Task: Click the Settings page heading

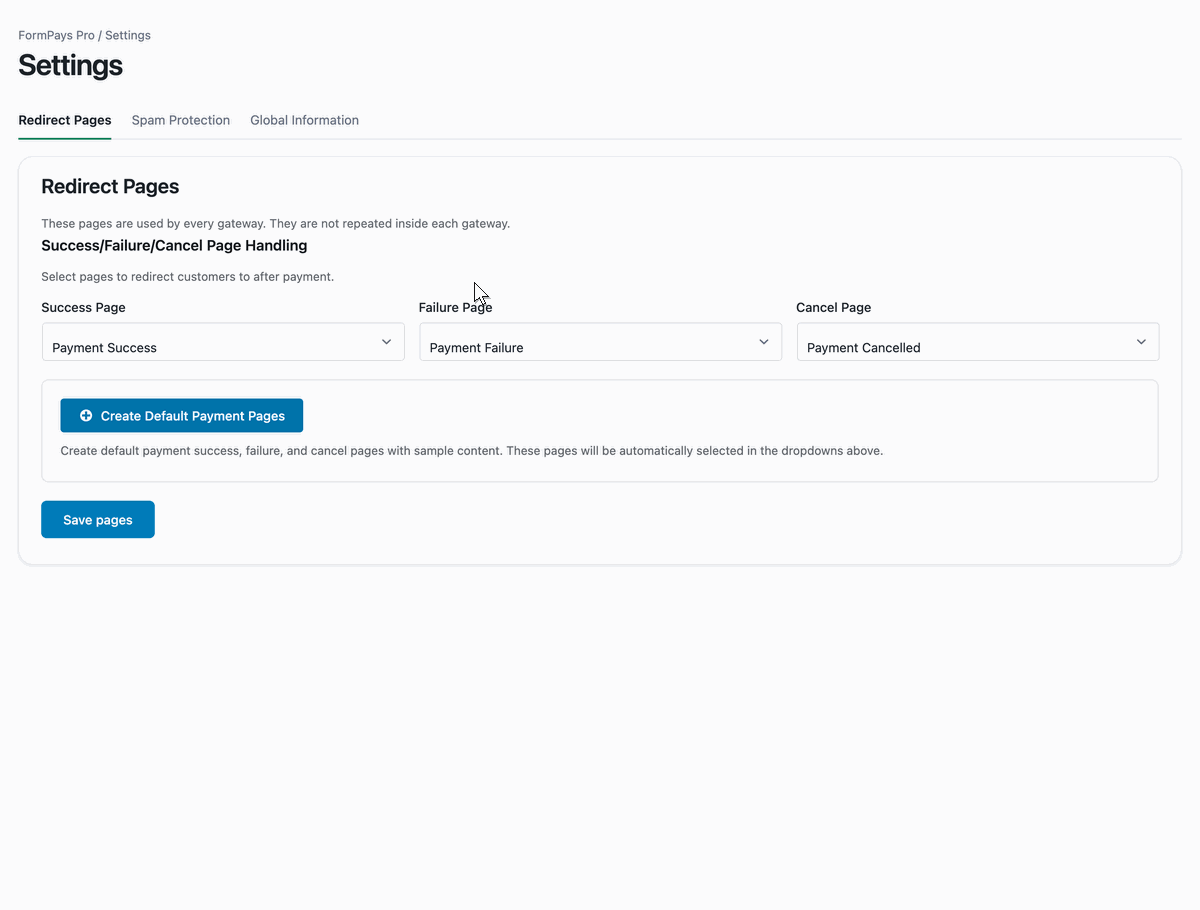Action: click(71, 65)
